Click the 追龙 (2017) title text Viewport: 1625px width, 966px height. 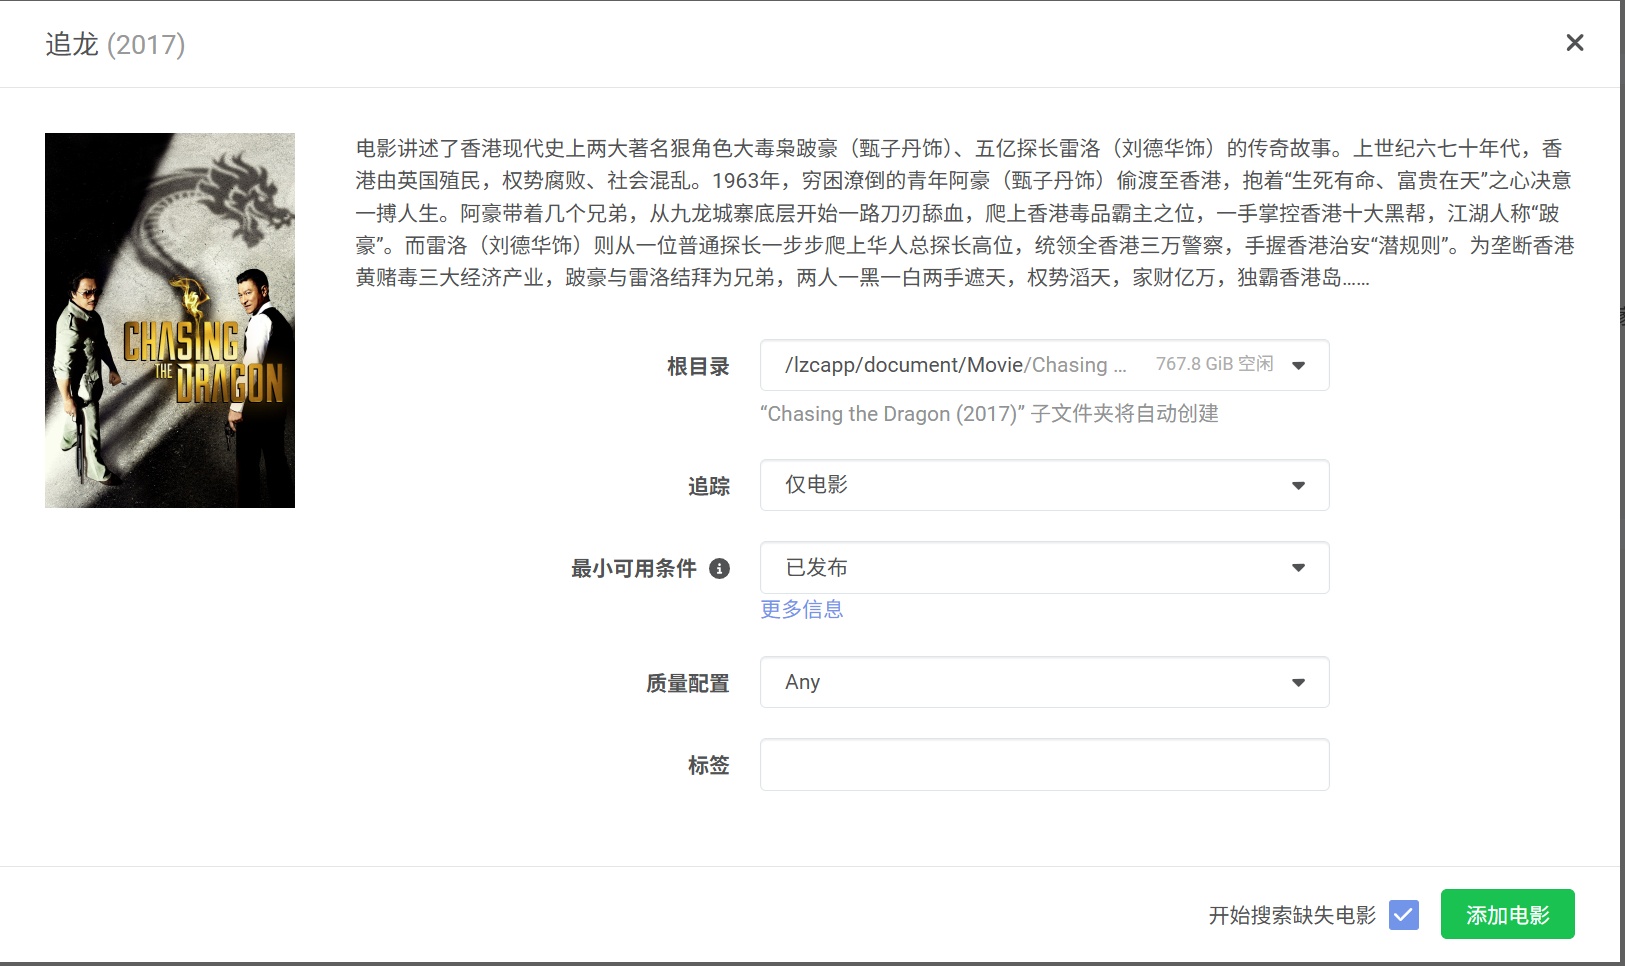tap(115, 44)
